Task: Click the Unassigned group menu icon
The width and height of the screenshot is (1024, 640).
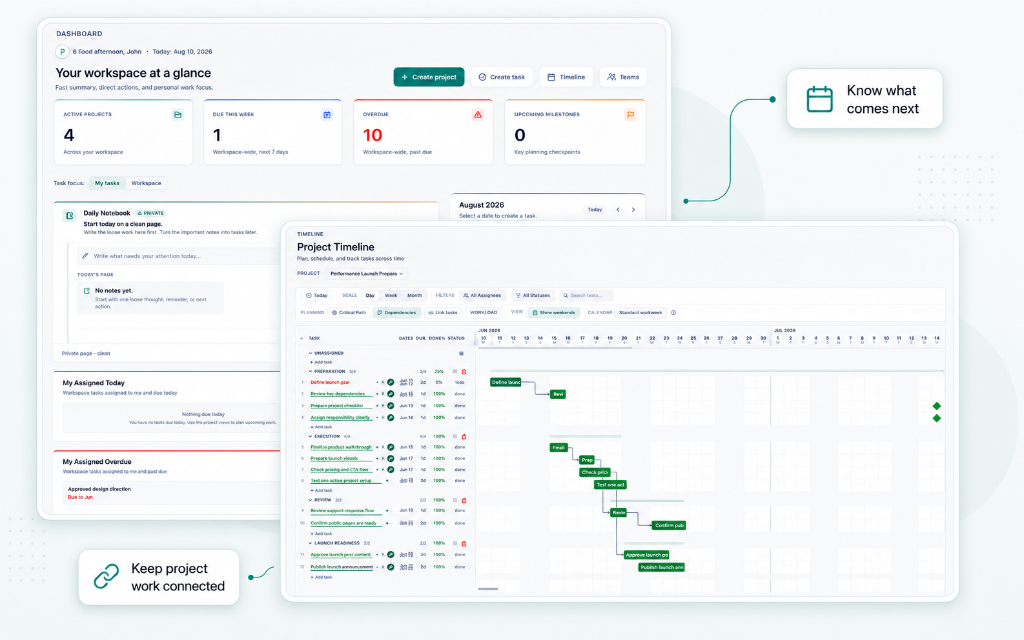Action: (x=461, y=353)
